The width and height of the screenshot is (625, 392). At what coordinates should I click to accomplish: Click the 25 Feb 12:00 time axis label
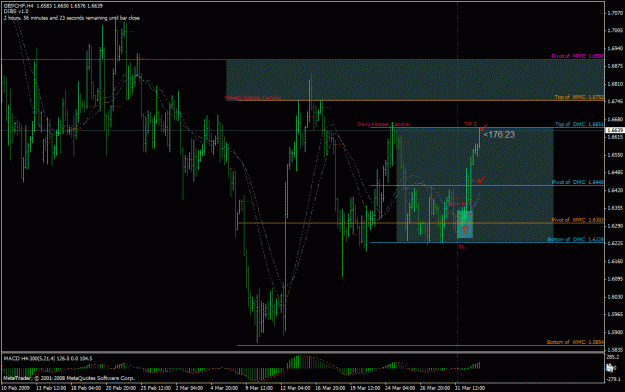[156, 388]
